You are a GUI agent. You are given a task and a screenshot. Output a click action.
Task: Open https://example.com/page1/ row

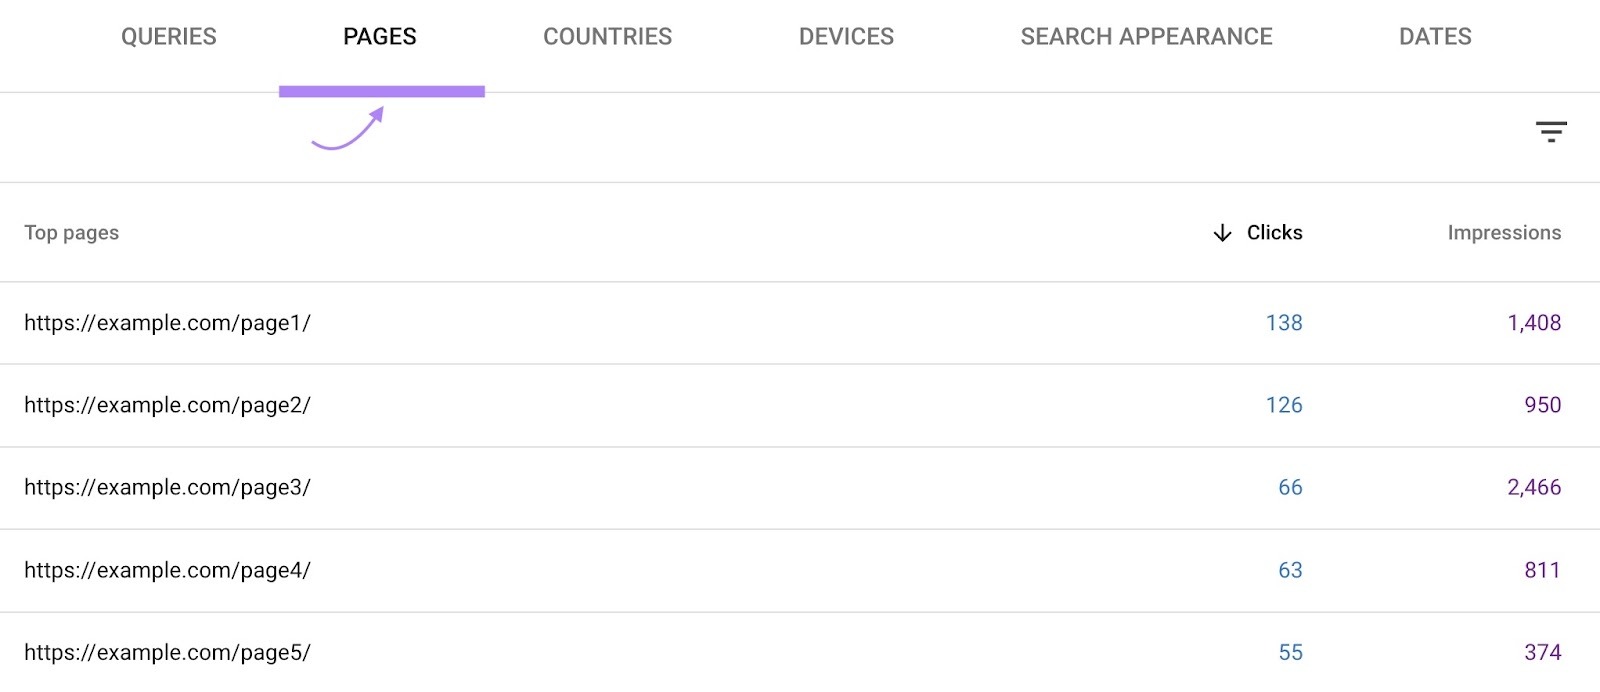tap(168, 322)
